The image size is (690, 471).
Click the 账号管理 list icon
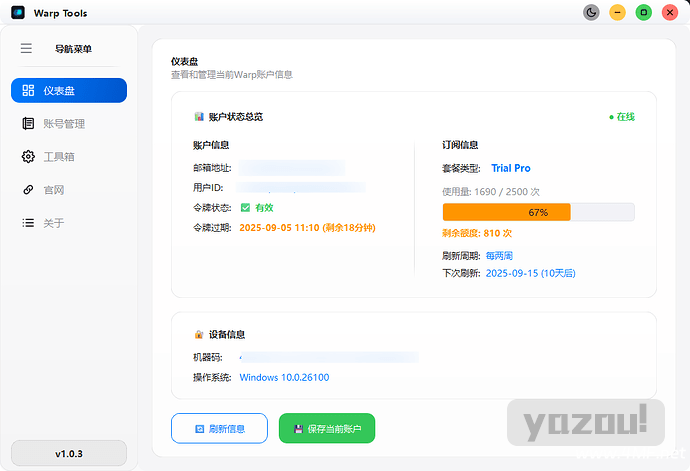(28, 124)
